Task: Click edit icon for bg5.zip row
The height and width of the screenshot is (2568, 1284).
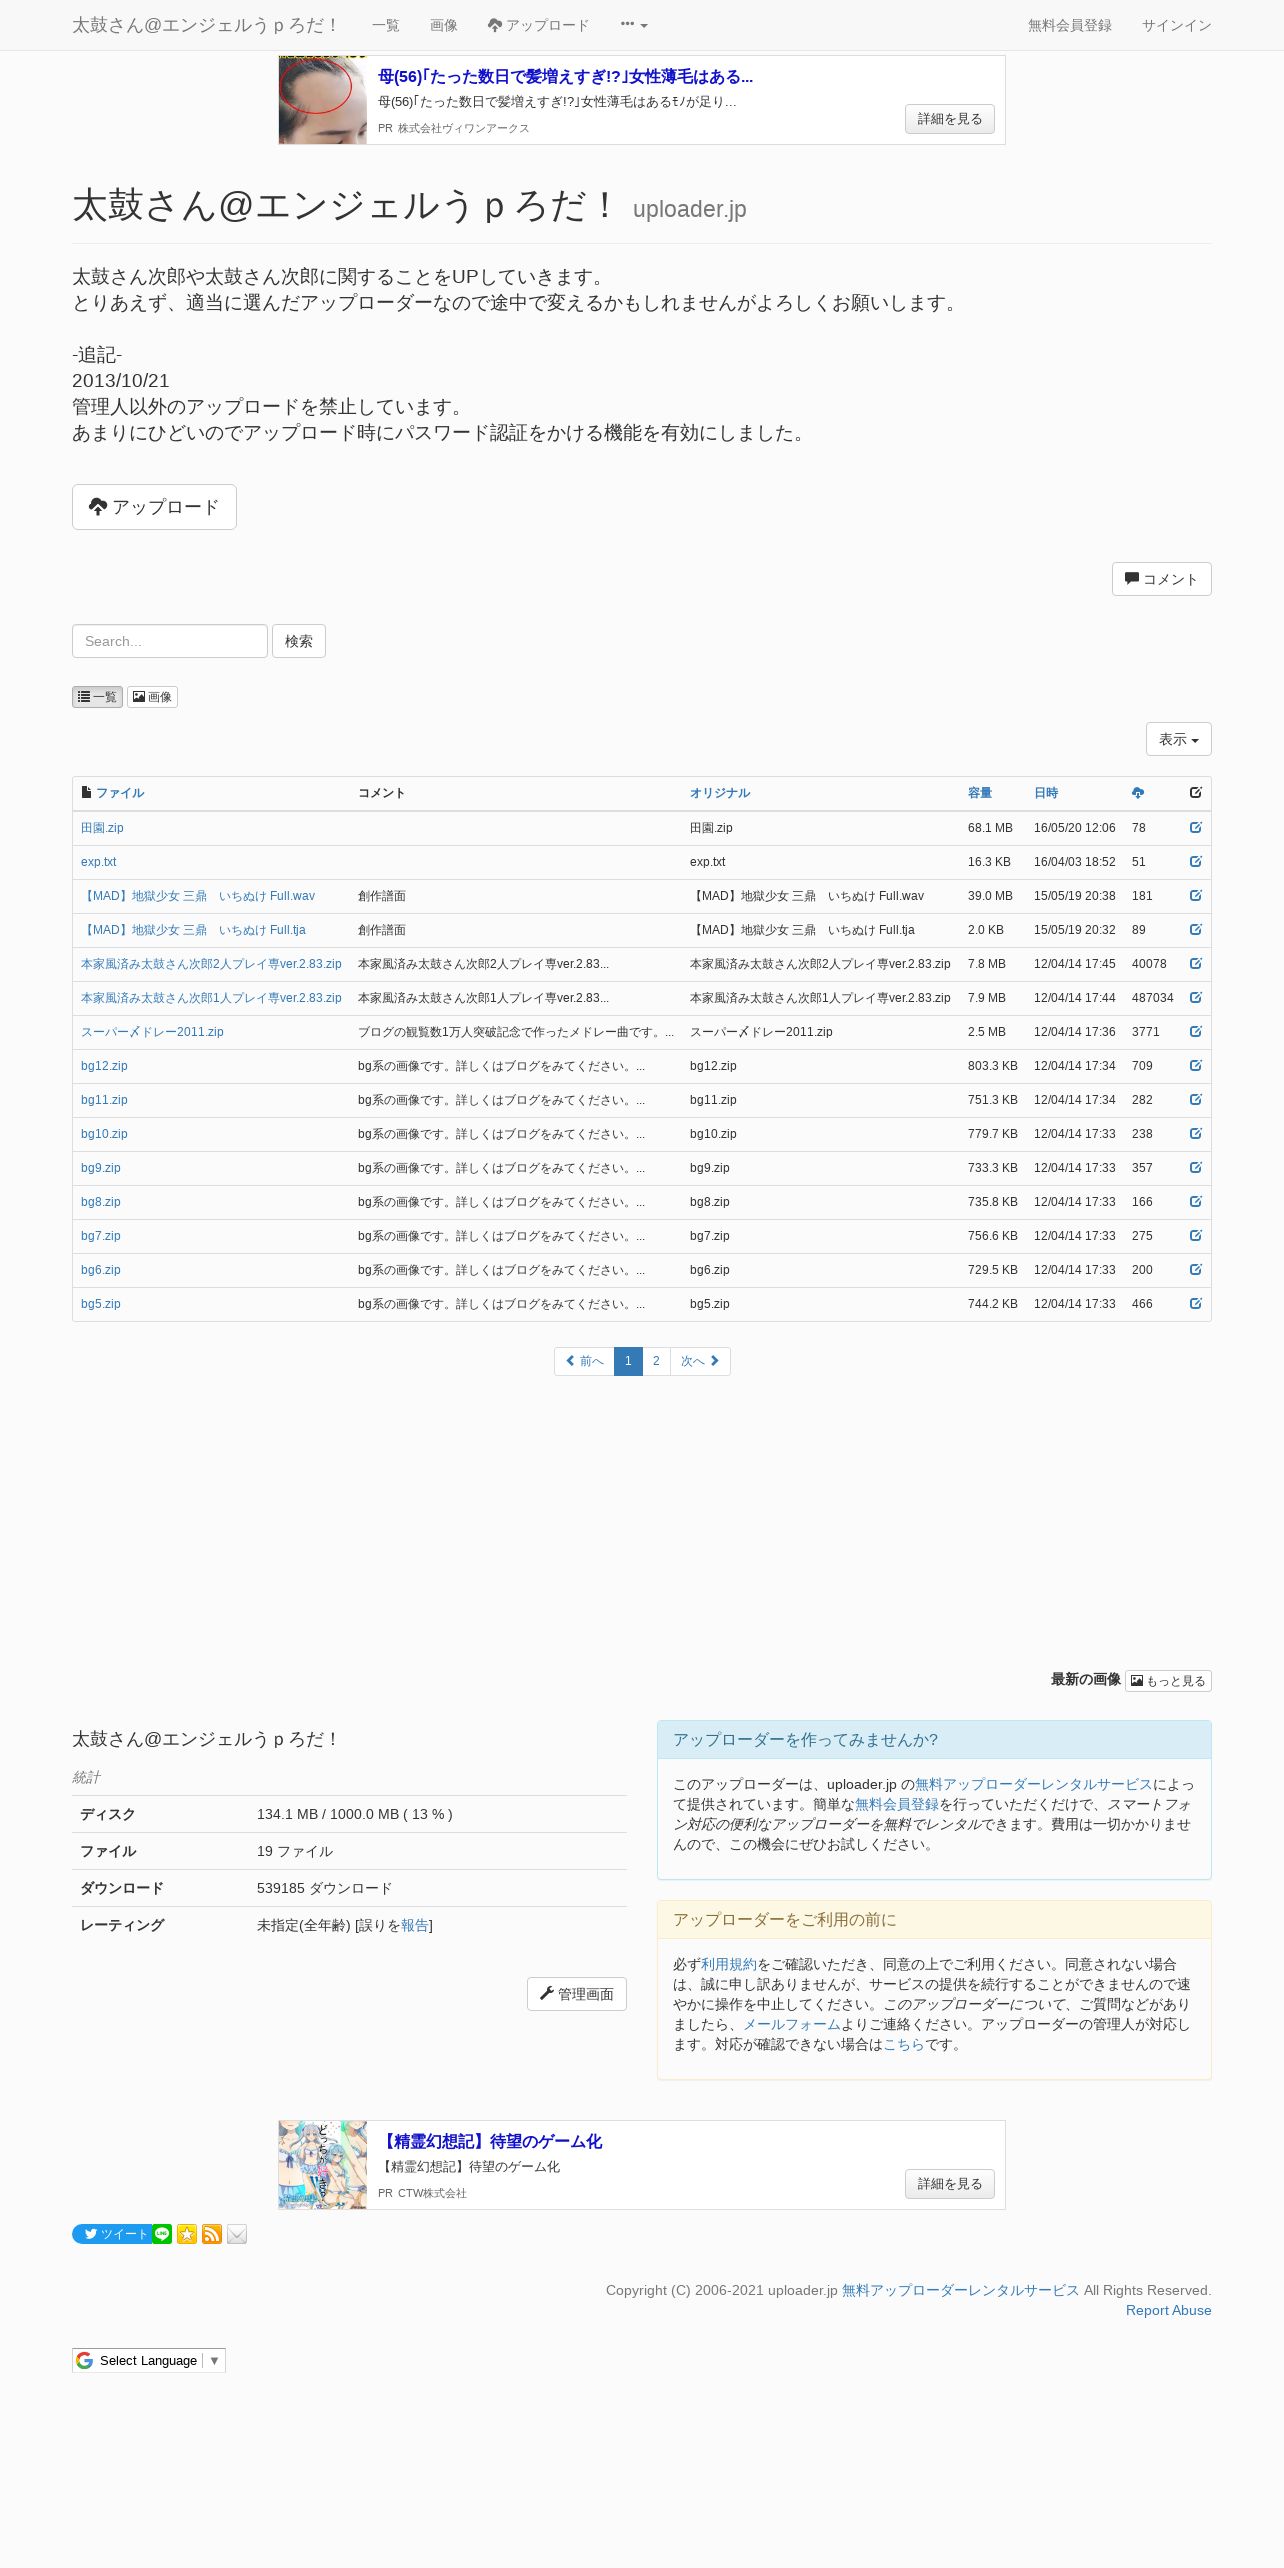Action: (1195, 1303)
